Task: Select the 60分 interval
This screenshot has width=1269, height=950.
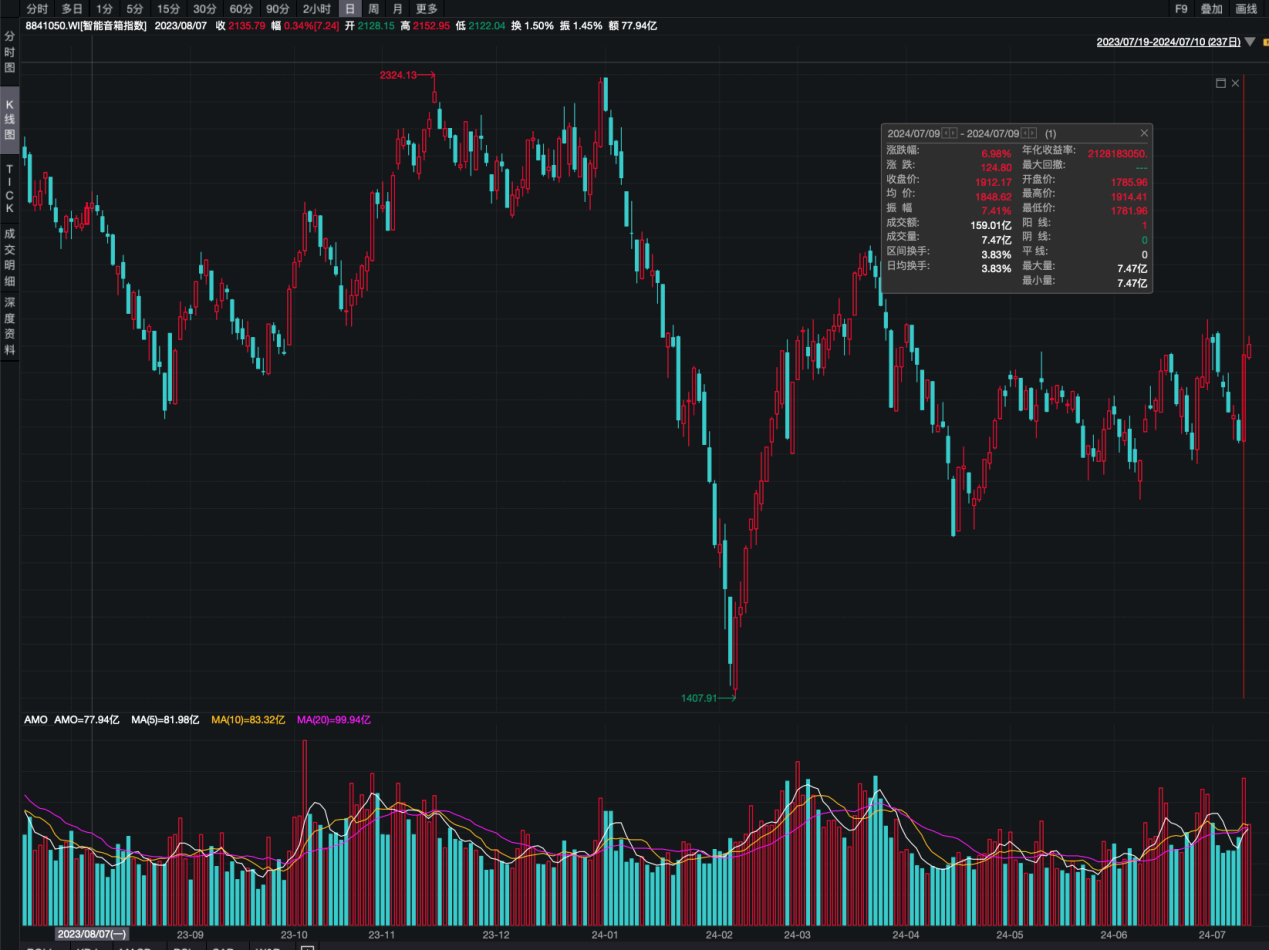Action: 241,8
